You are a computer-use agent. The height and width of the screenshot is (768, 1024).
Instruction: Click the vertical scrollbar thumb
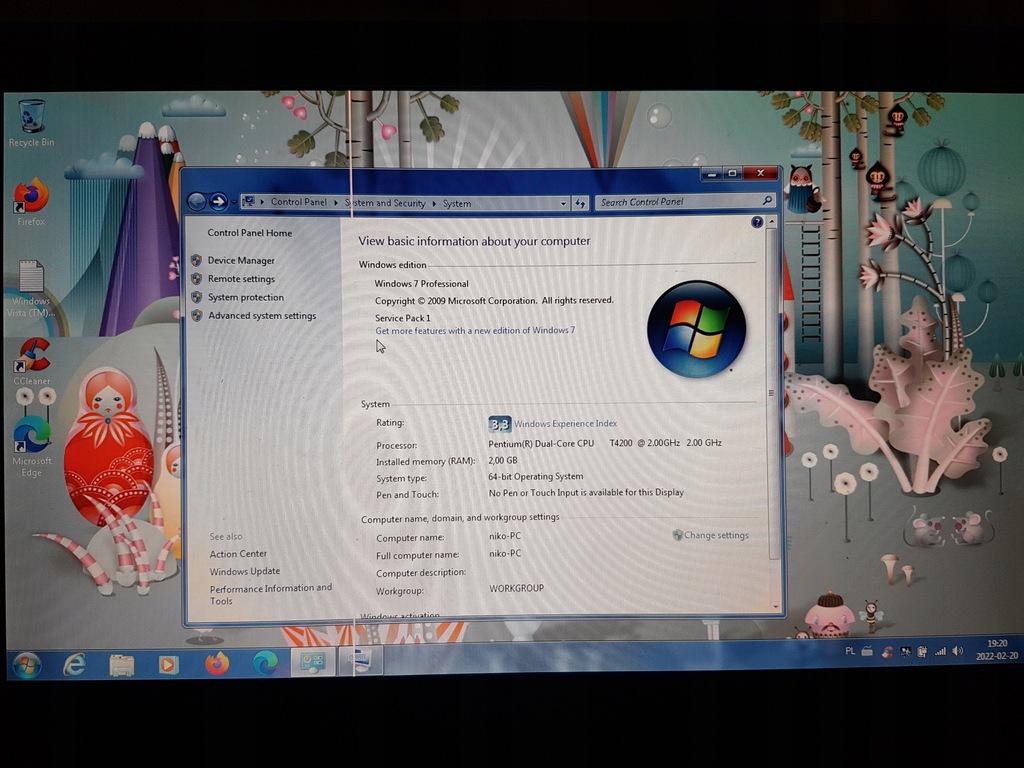point(771,394)
